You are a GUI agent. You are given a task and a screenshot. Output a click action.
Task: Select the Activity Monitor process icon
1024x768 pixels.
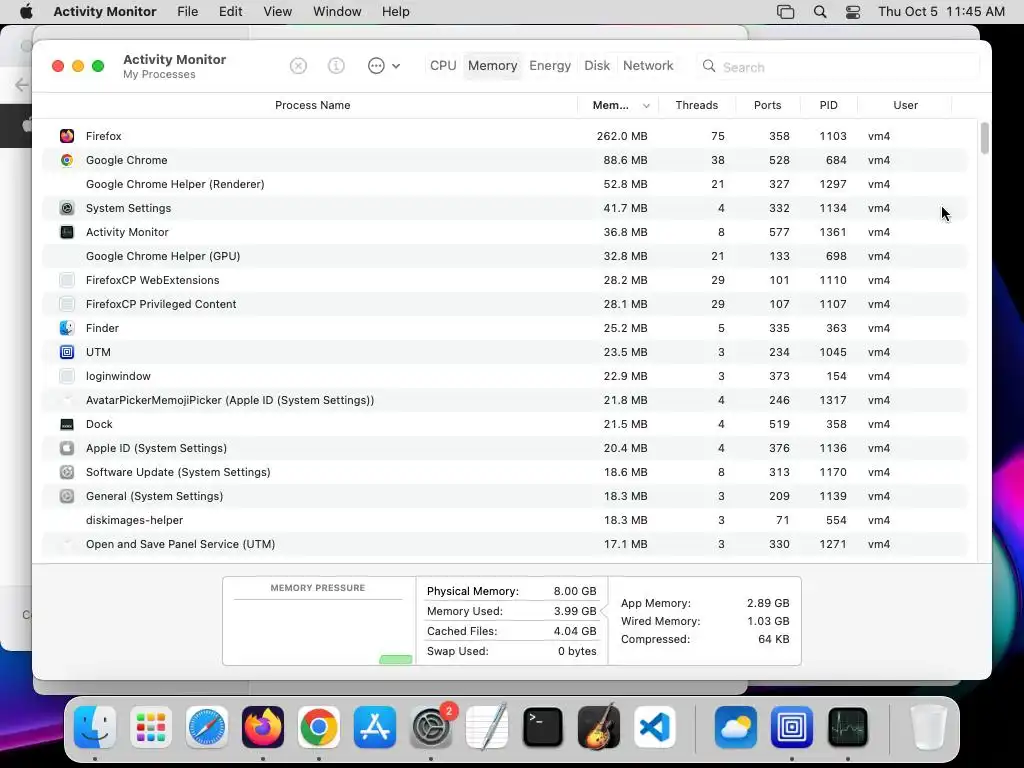67,232
